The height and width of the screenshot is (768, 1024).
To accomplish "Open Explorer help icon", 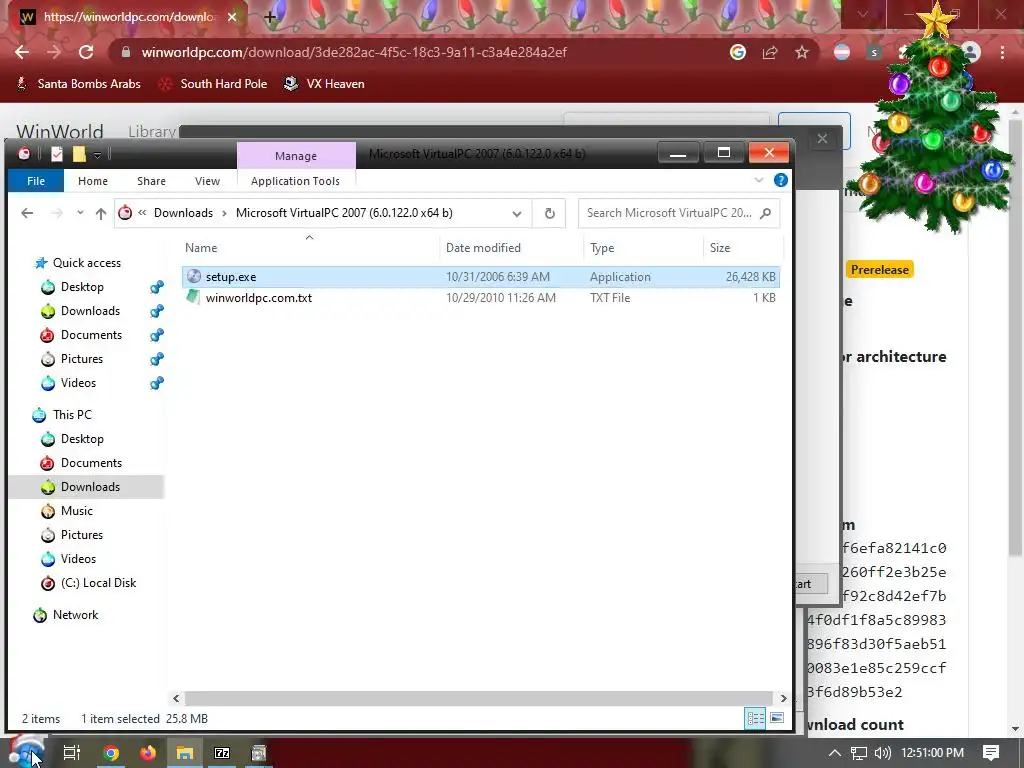I will tap(780, 180).
